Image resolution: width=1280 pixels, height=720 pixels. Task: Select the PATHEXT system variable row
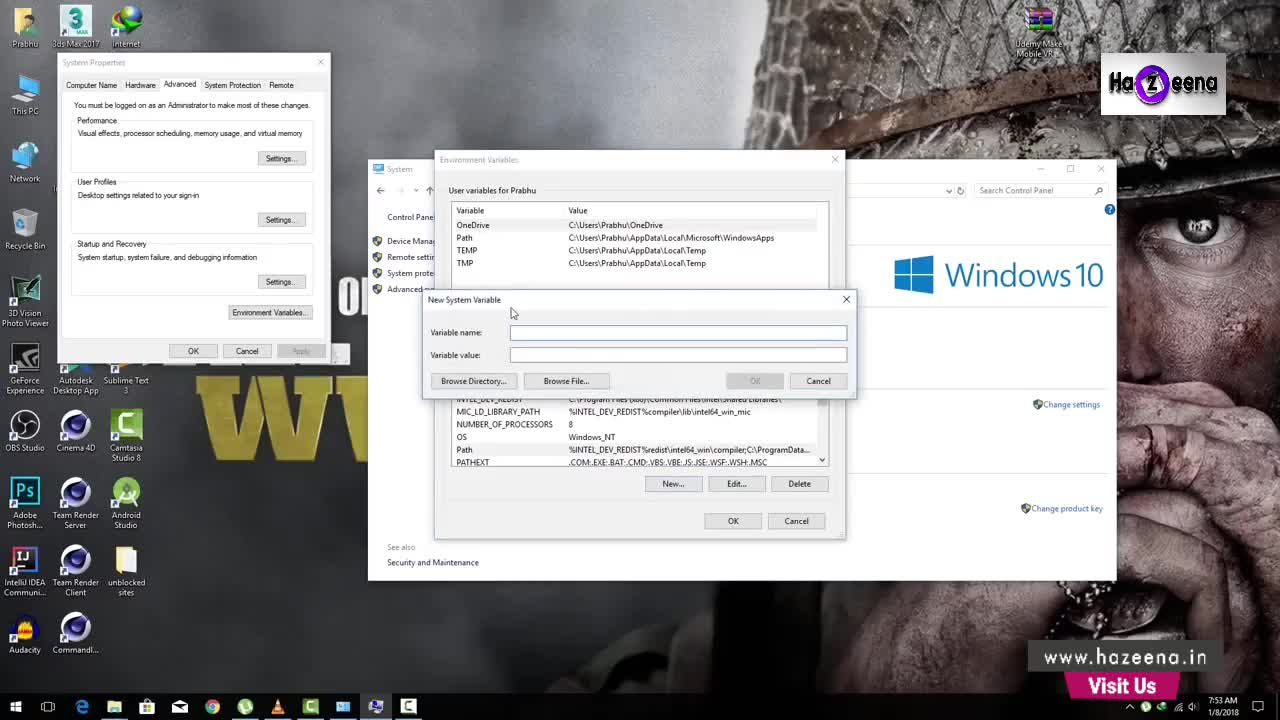[635, 462]
